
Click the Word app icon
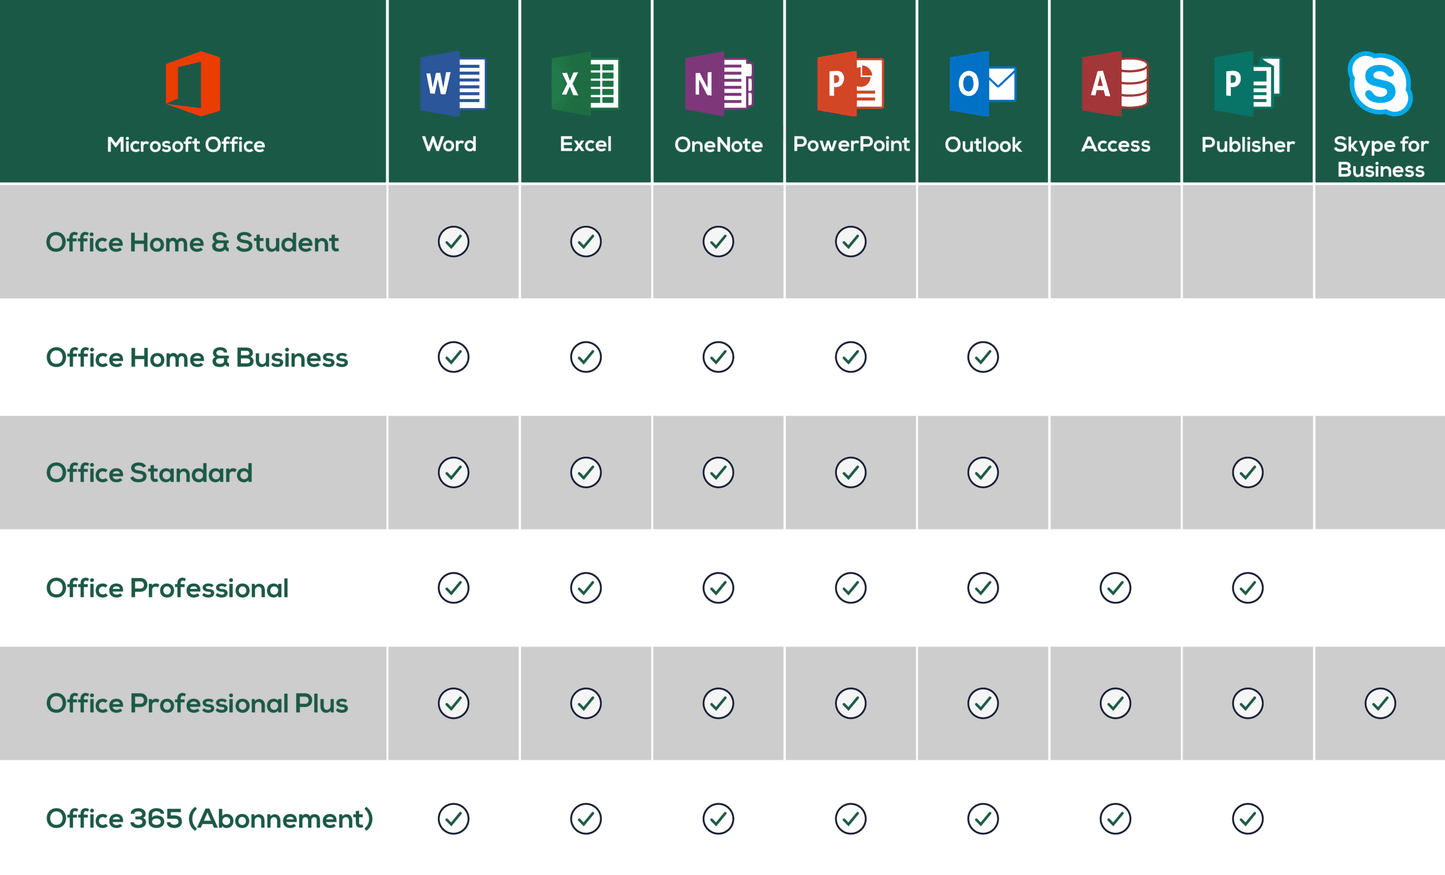453,83
